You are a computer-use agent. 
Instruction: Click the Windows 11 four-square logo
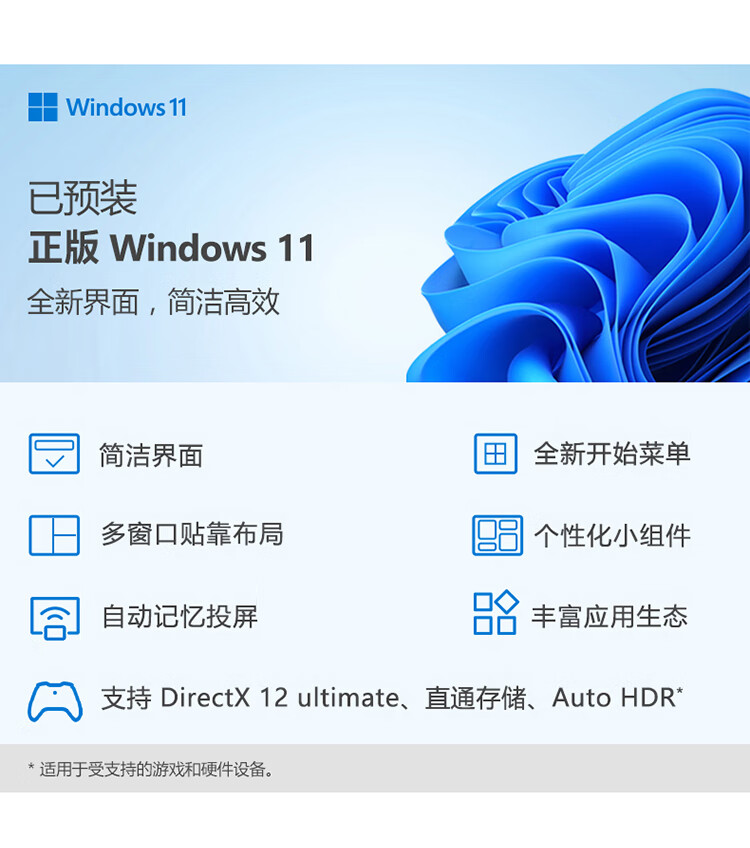click(43, 107)
